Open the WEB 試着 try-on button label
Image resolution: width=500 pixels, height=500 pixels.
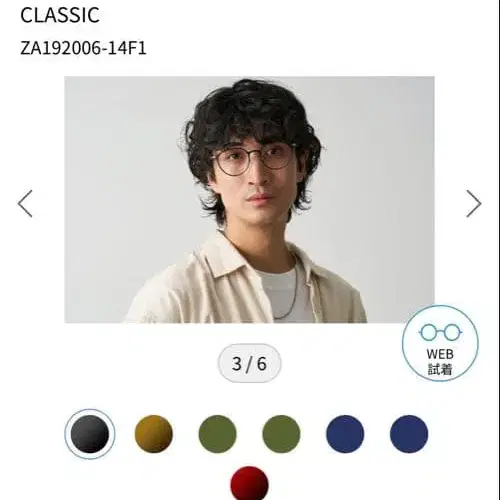tap(440, 362)
